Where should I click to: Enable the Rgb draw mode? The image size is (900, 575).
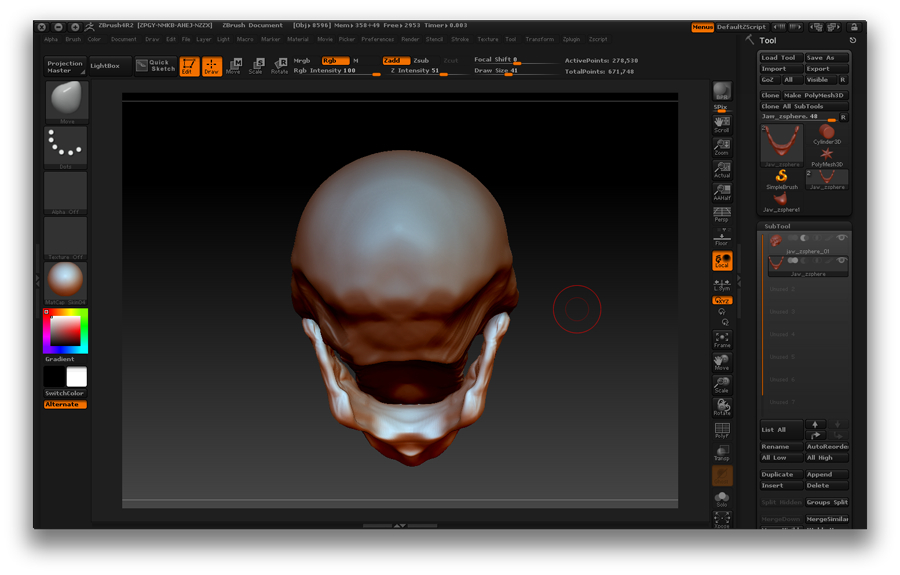[335, 60]
